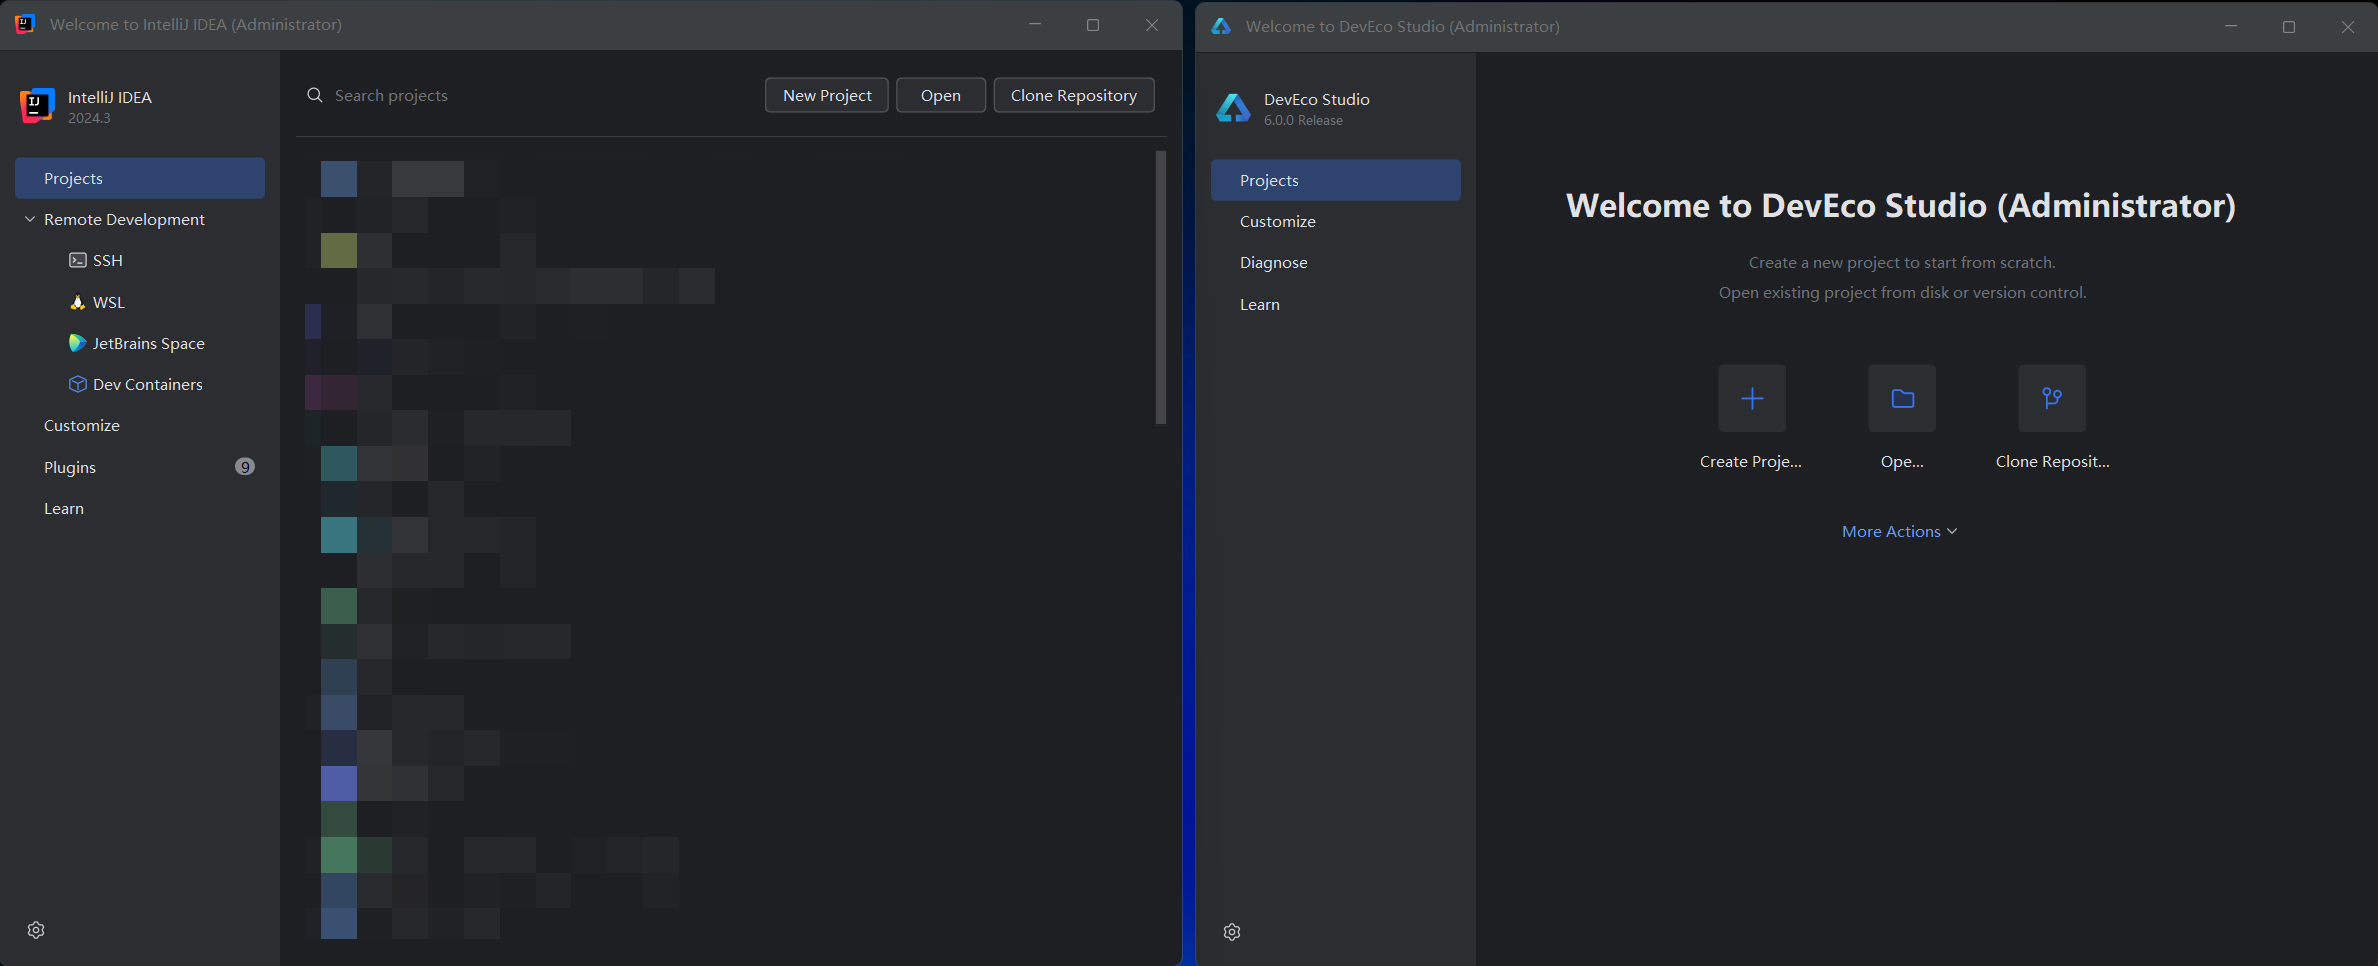
Task: Maximize the DevEco Studio window
Action: [2289, 27]
